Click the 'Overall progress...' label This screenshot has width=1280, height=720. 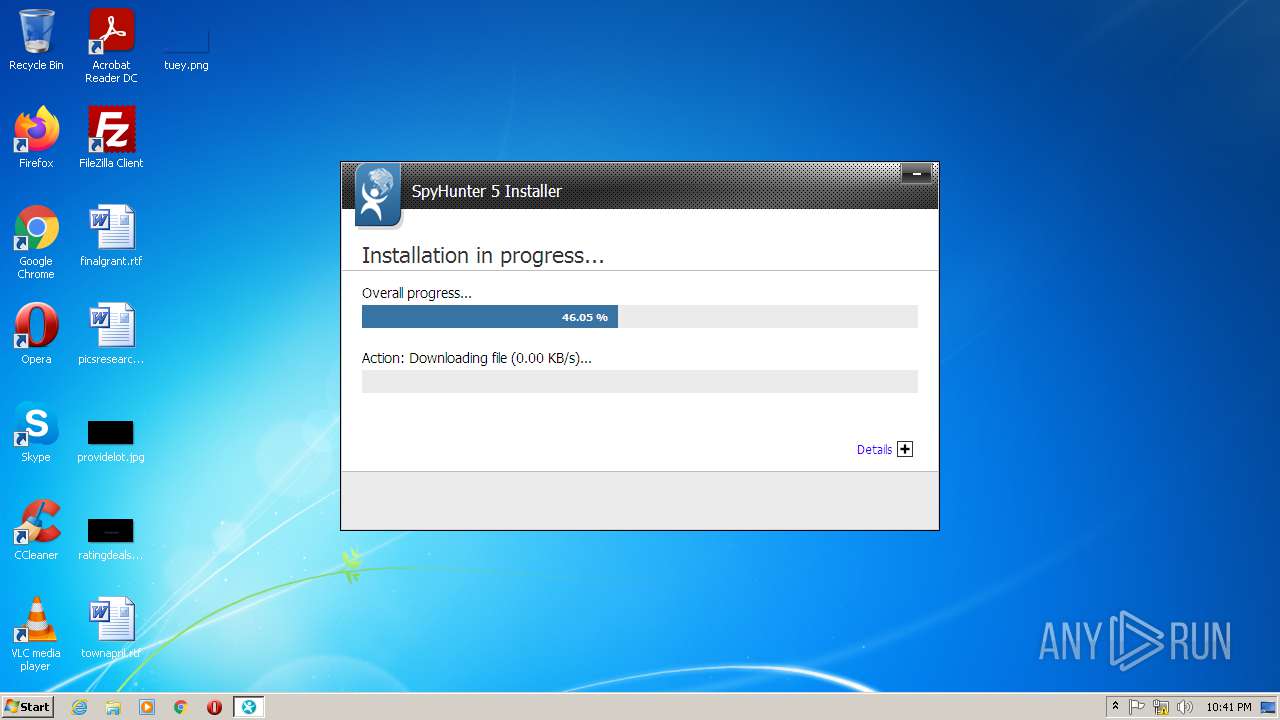pyautogui.click(x=417, y=293)
